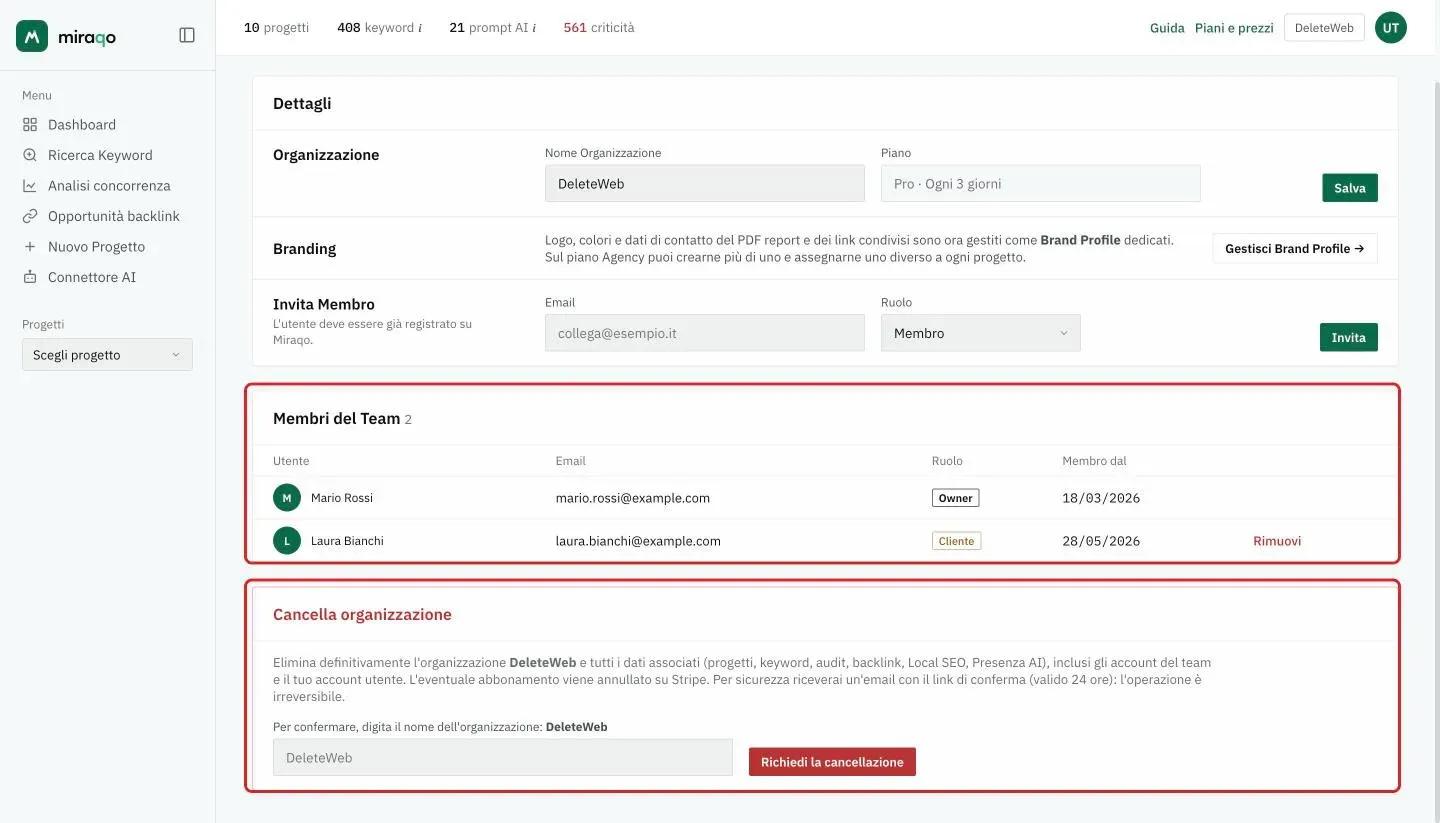Select Nuovo Progetto in the sidebar
This screenshot has width=1440, height=823.
96,247
